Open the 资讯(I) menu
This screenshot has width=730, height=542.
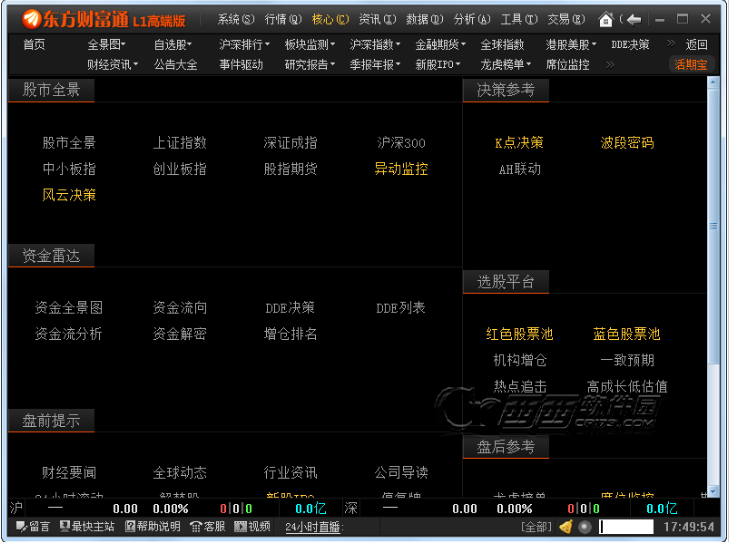coord(378,20)
